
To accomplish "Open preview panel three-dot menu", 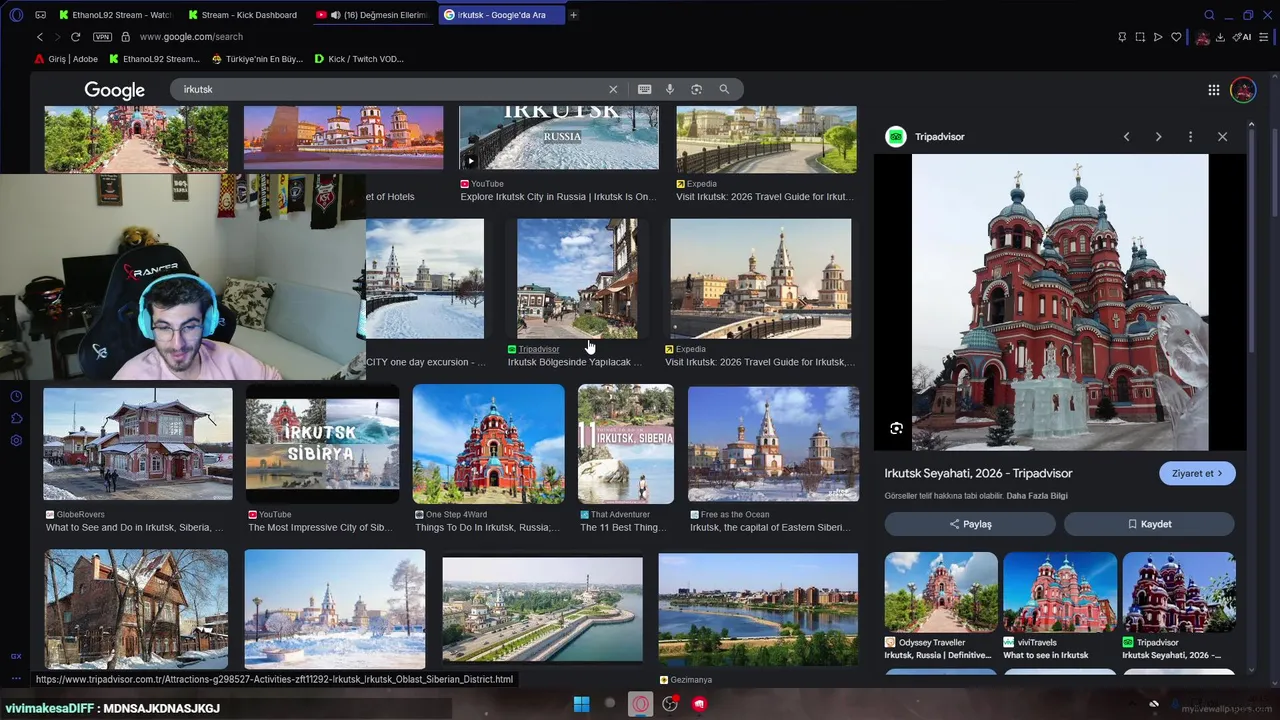I will pyautogui.click(x=1190, y=137).
